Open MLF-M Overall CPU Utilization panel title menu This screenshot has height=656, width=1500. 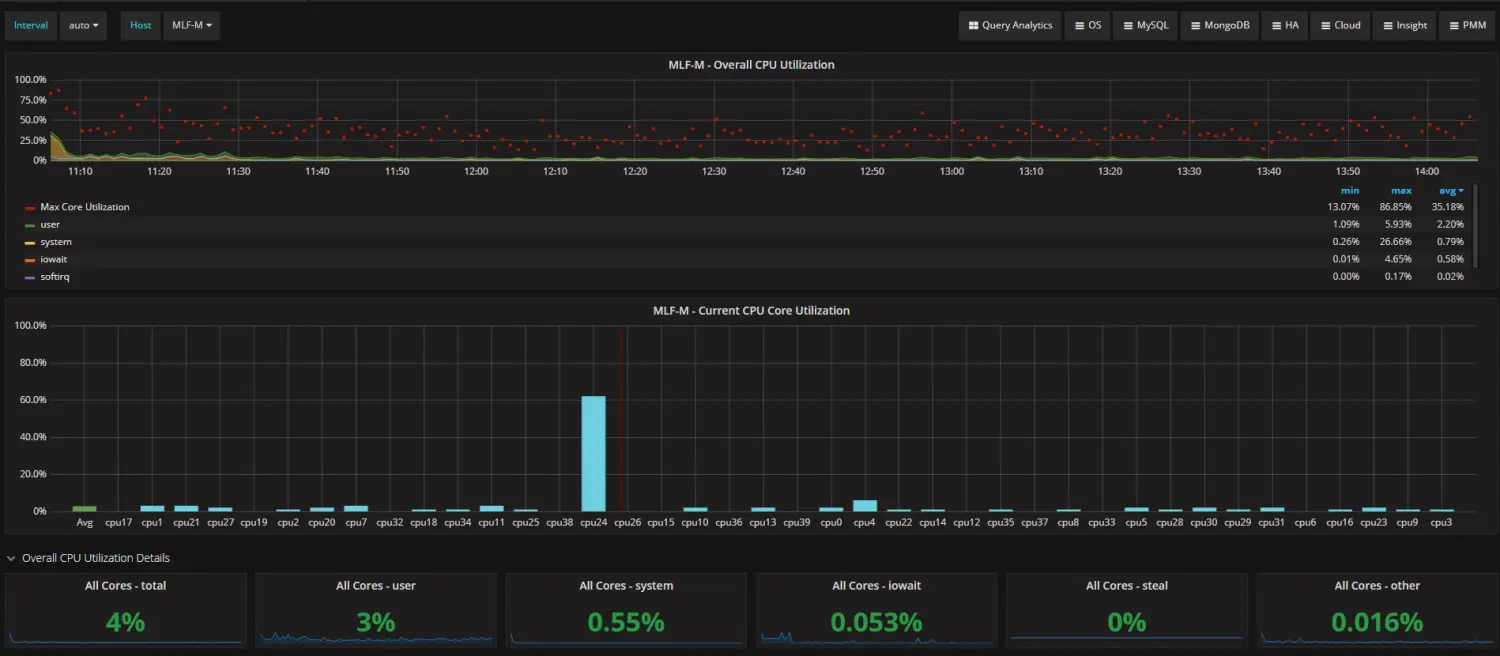pos(751,65)
